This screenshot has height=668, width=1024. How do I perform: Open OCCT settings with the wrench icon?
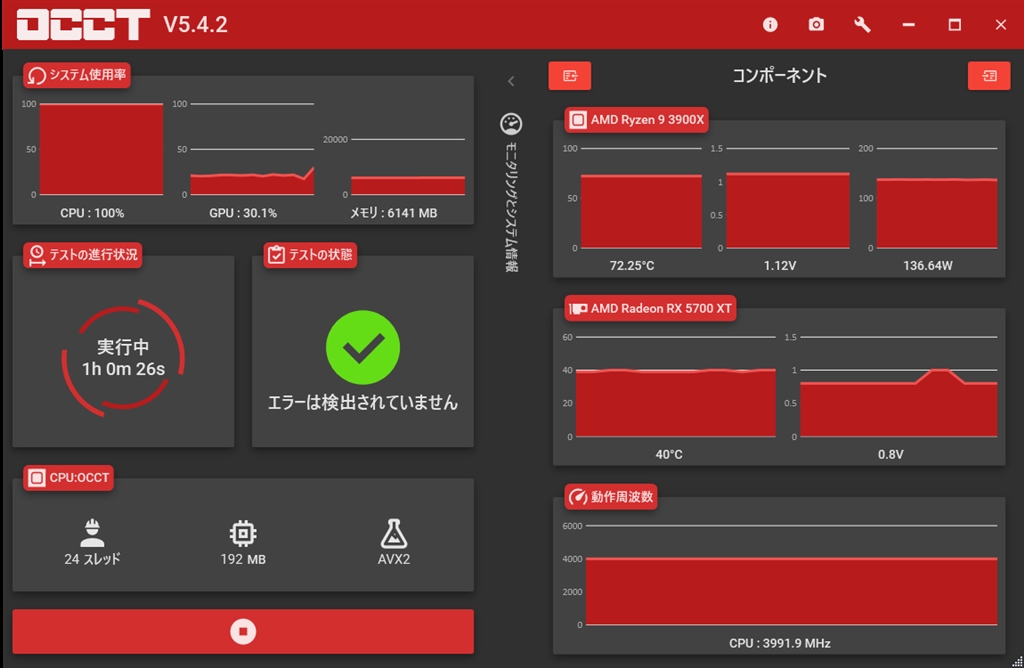pyautogui.click(x=861, y=24)
